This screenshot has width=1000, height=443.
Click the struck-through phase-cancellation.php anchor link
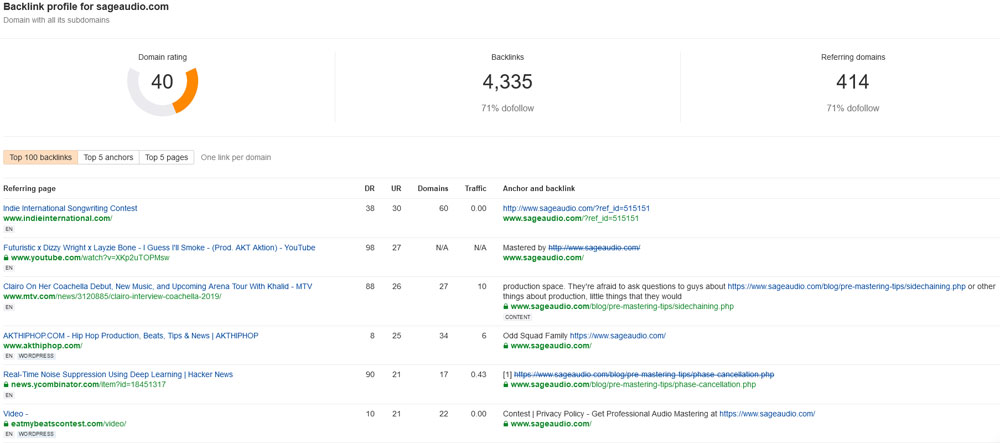click(644, 375)
